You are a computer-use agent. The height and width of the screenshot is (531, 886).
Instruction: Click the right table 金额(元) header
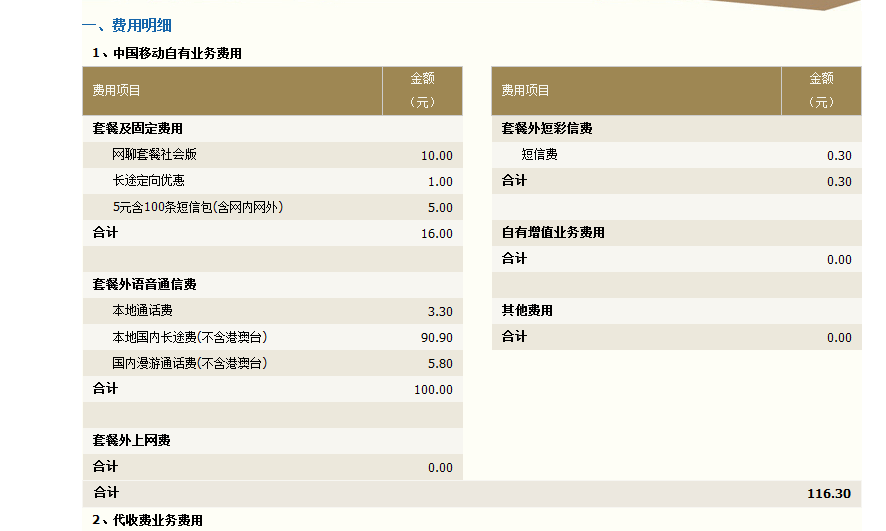821,91
